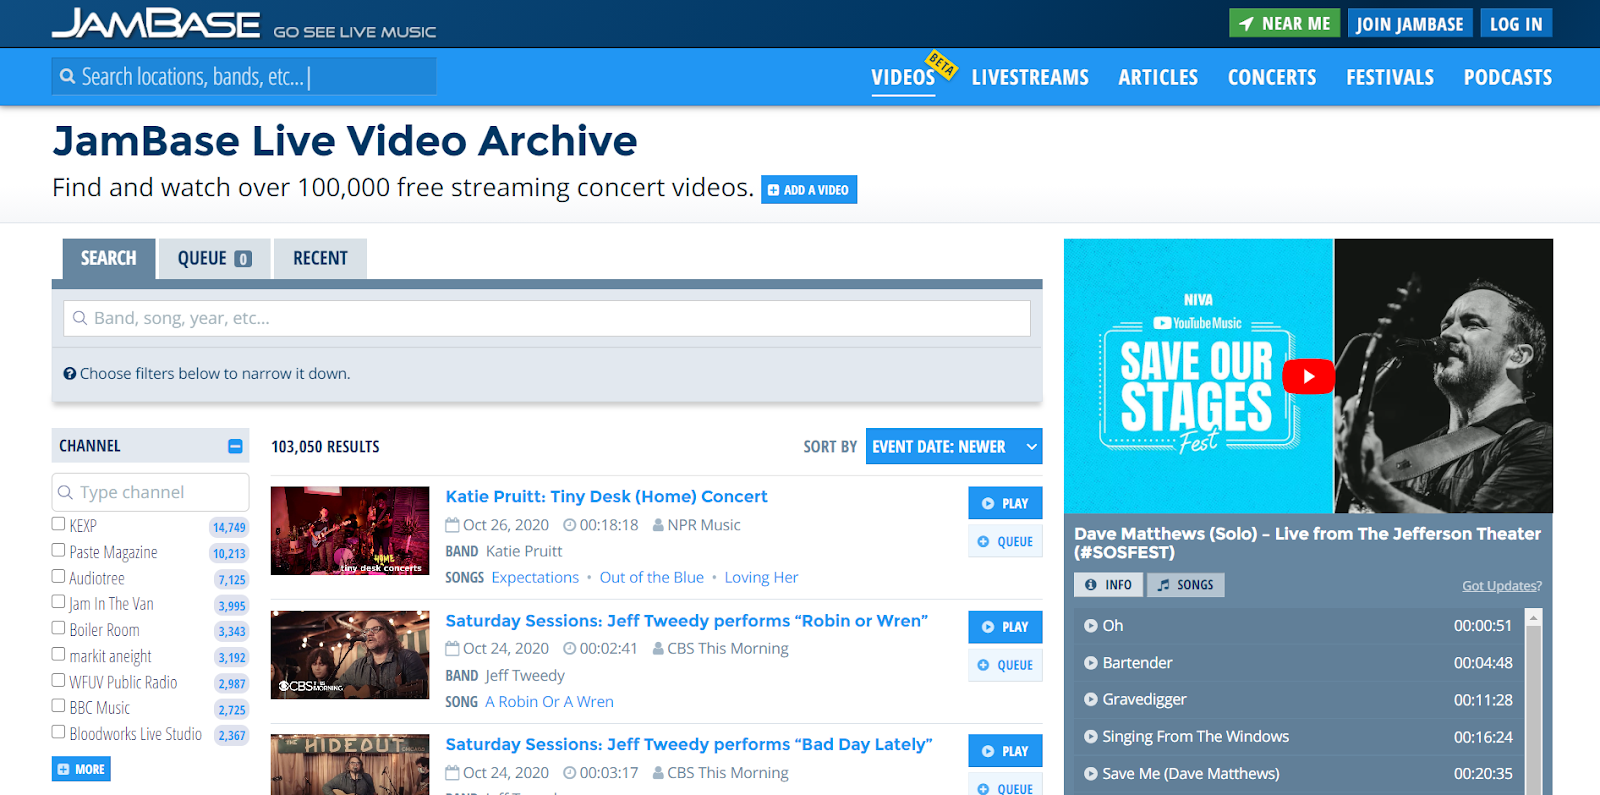Open the PODCASTS section
1600x795 pixels.
tap(1508, 77)
